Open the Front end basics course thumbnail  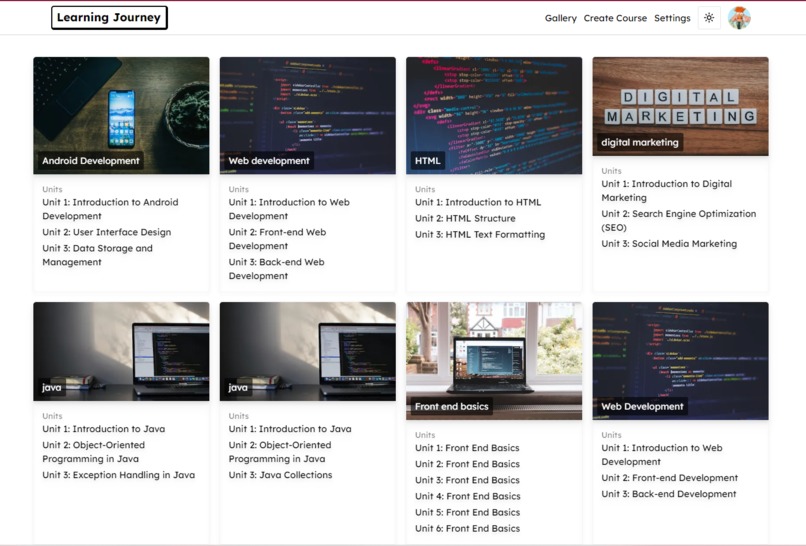[x=494, y=360]
